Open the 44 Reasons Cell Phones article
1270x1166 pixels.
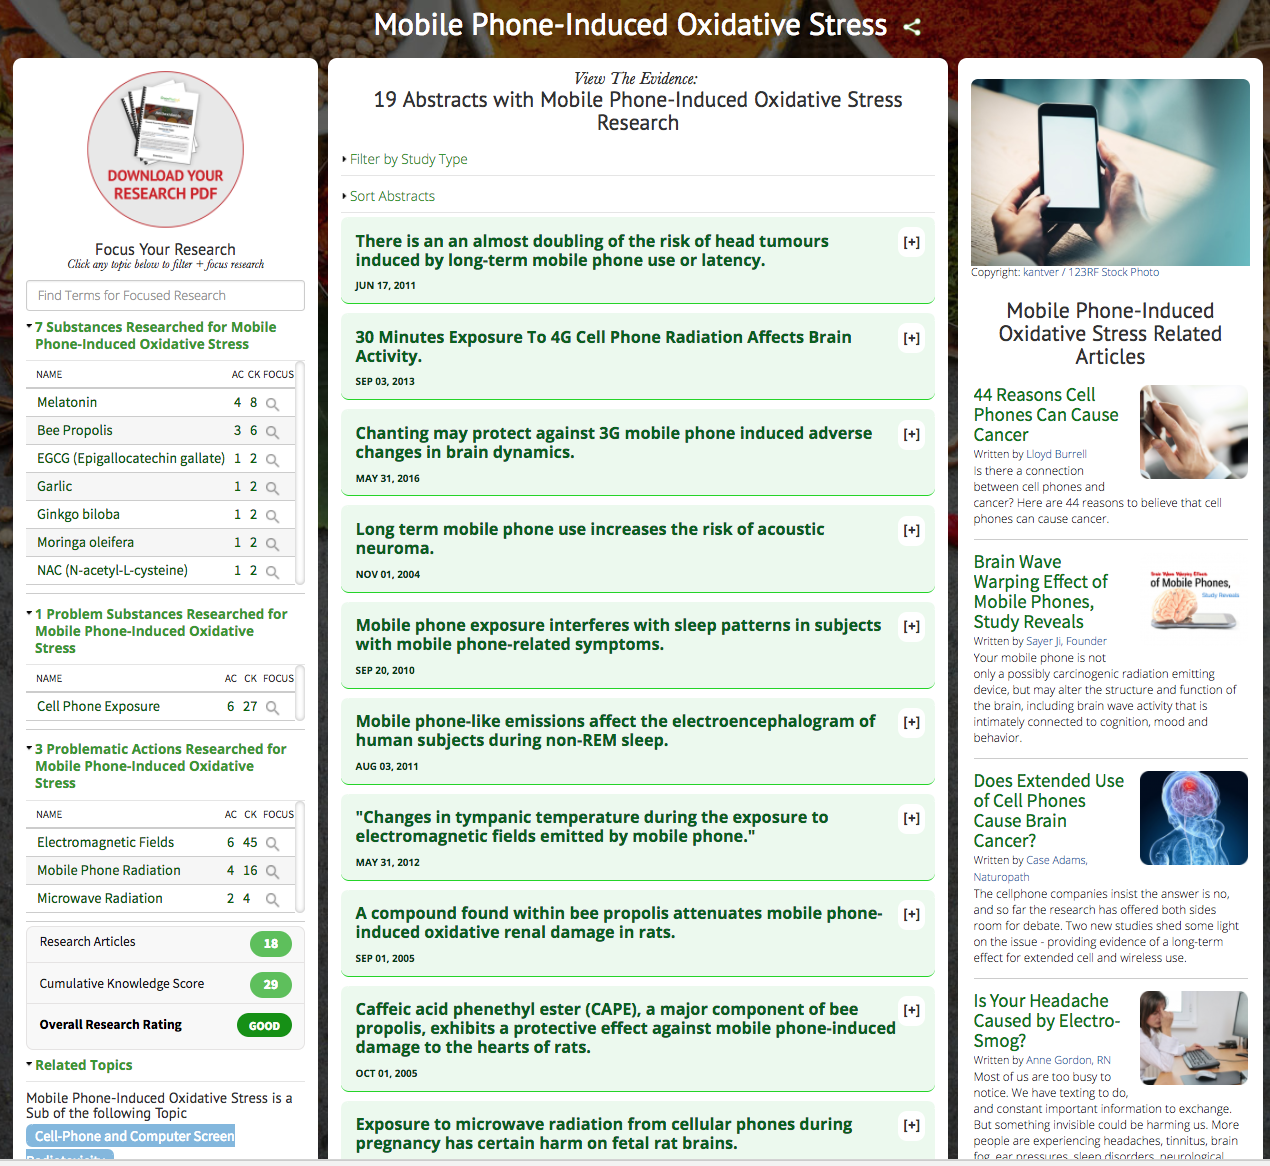click(x=1046, y=415)
